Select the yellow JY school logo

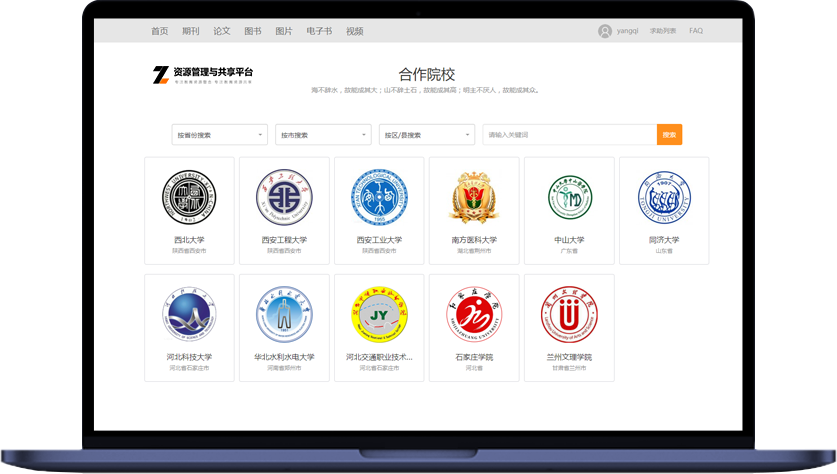click(379, 314)
